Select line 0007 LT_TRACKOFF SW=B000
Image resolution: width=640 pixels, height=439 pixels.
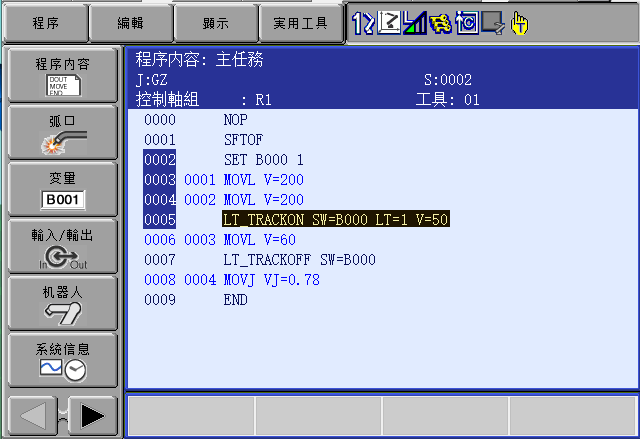[299, 259]
